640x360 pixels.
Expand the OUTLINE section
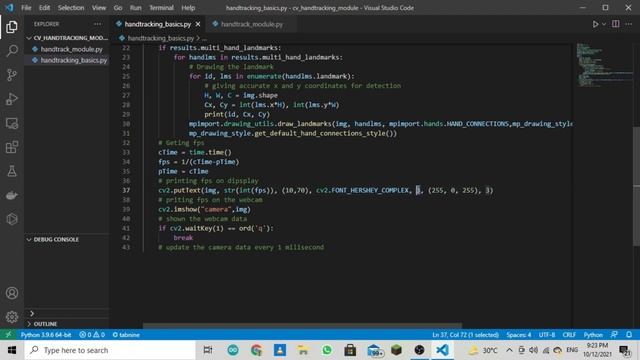45,324
